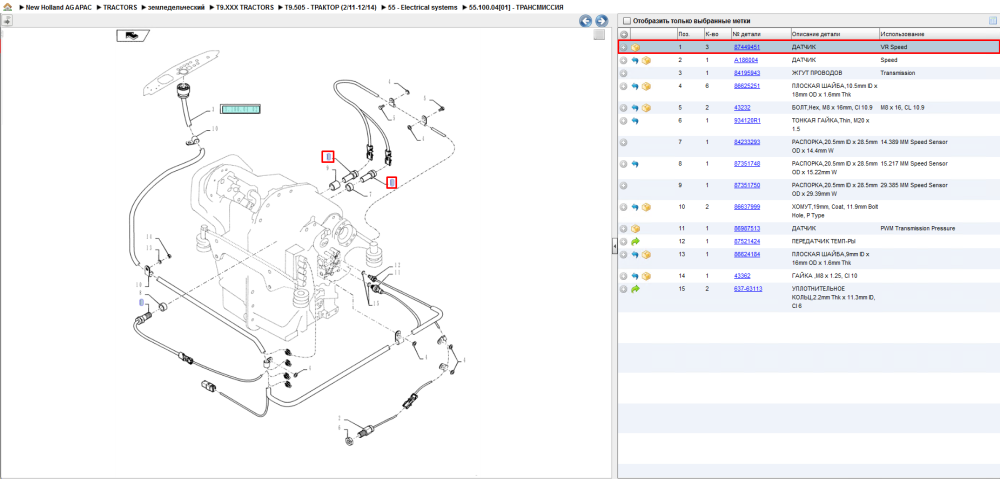
Task: Click the pin panel icon above diagram
Action: (7, 20)
